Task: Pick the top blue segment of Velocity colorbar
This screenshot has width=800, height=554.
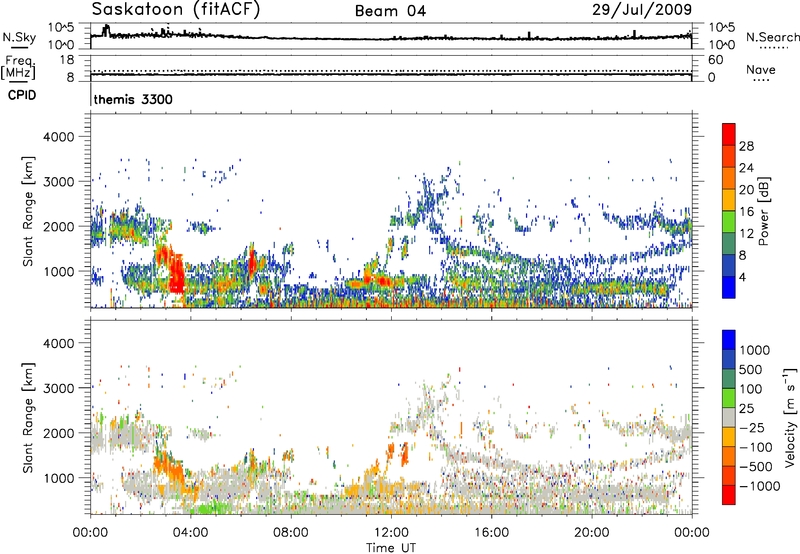Action: [x=729, y=340]
